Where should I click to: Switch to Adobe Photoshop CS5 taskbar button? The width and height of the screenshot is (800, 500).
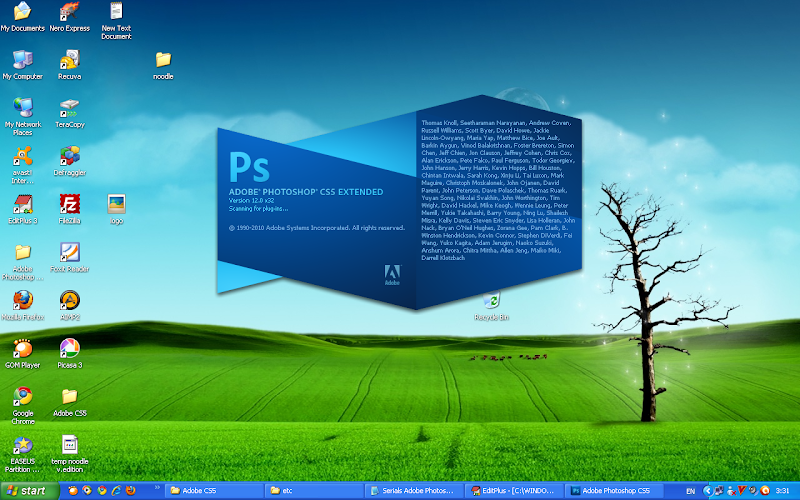(x=614, y=490)
